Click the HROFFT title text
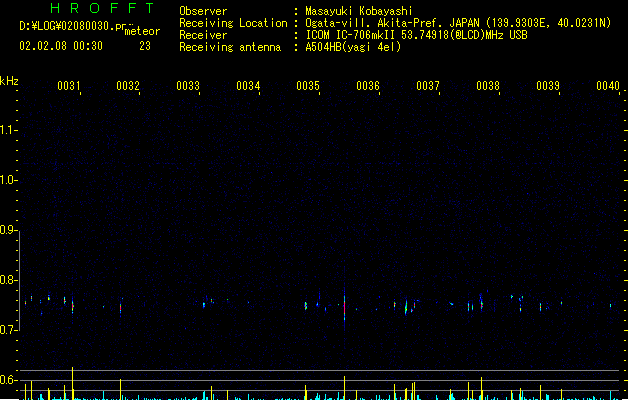Screen dimensions: 629x400 tap(102, 8)
